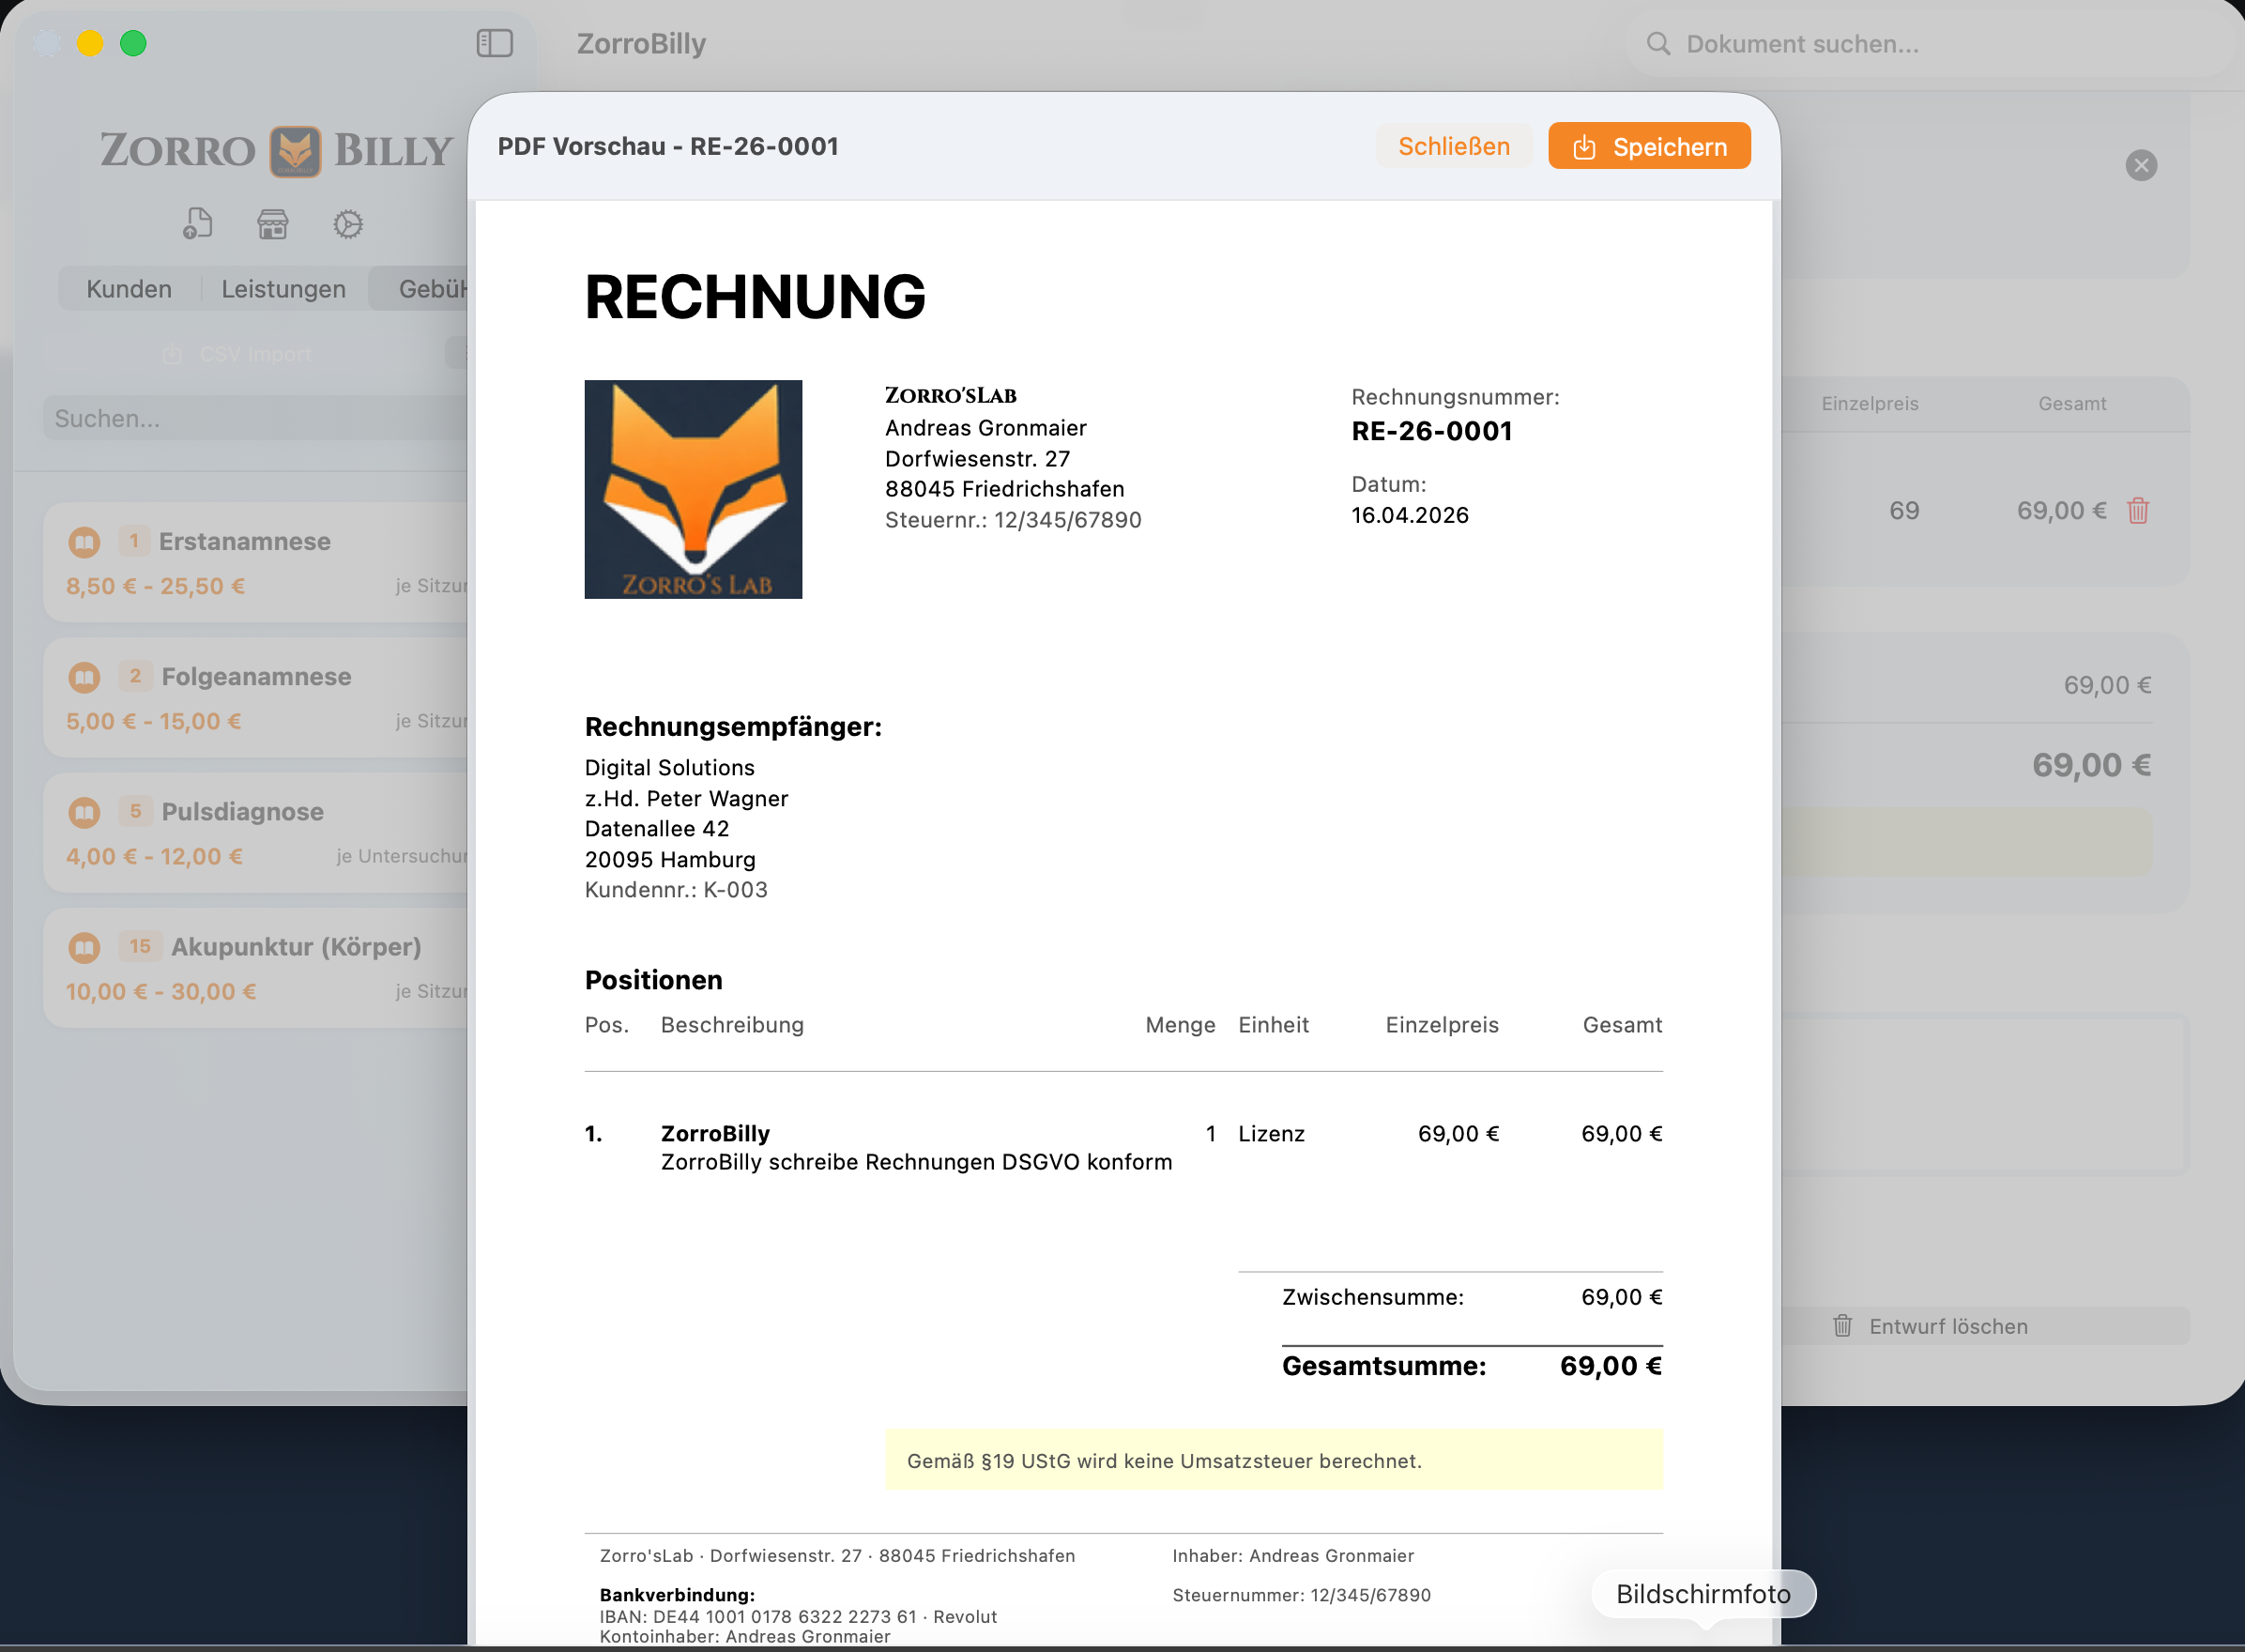Click the RECHNUNG heading in the preview
The width and height of the screenshot is (2245, 1652).
tap(755, 297)
